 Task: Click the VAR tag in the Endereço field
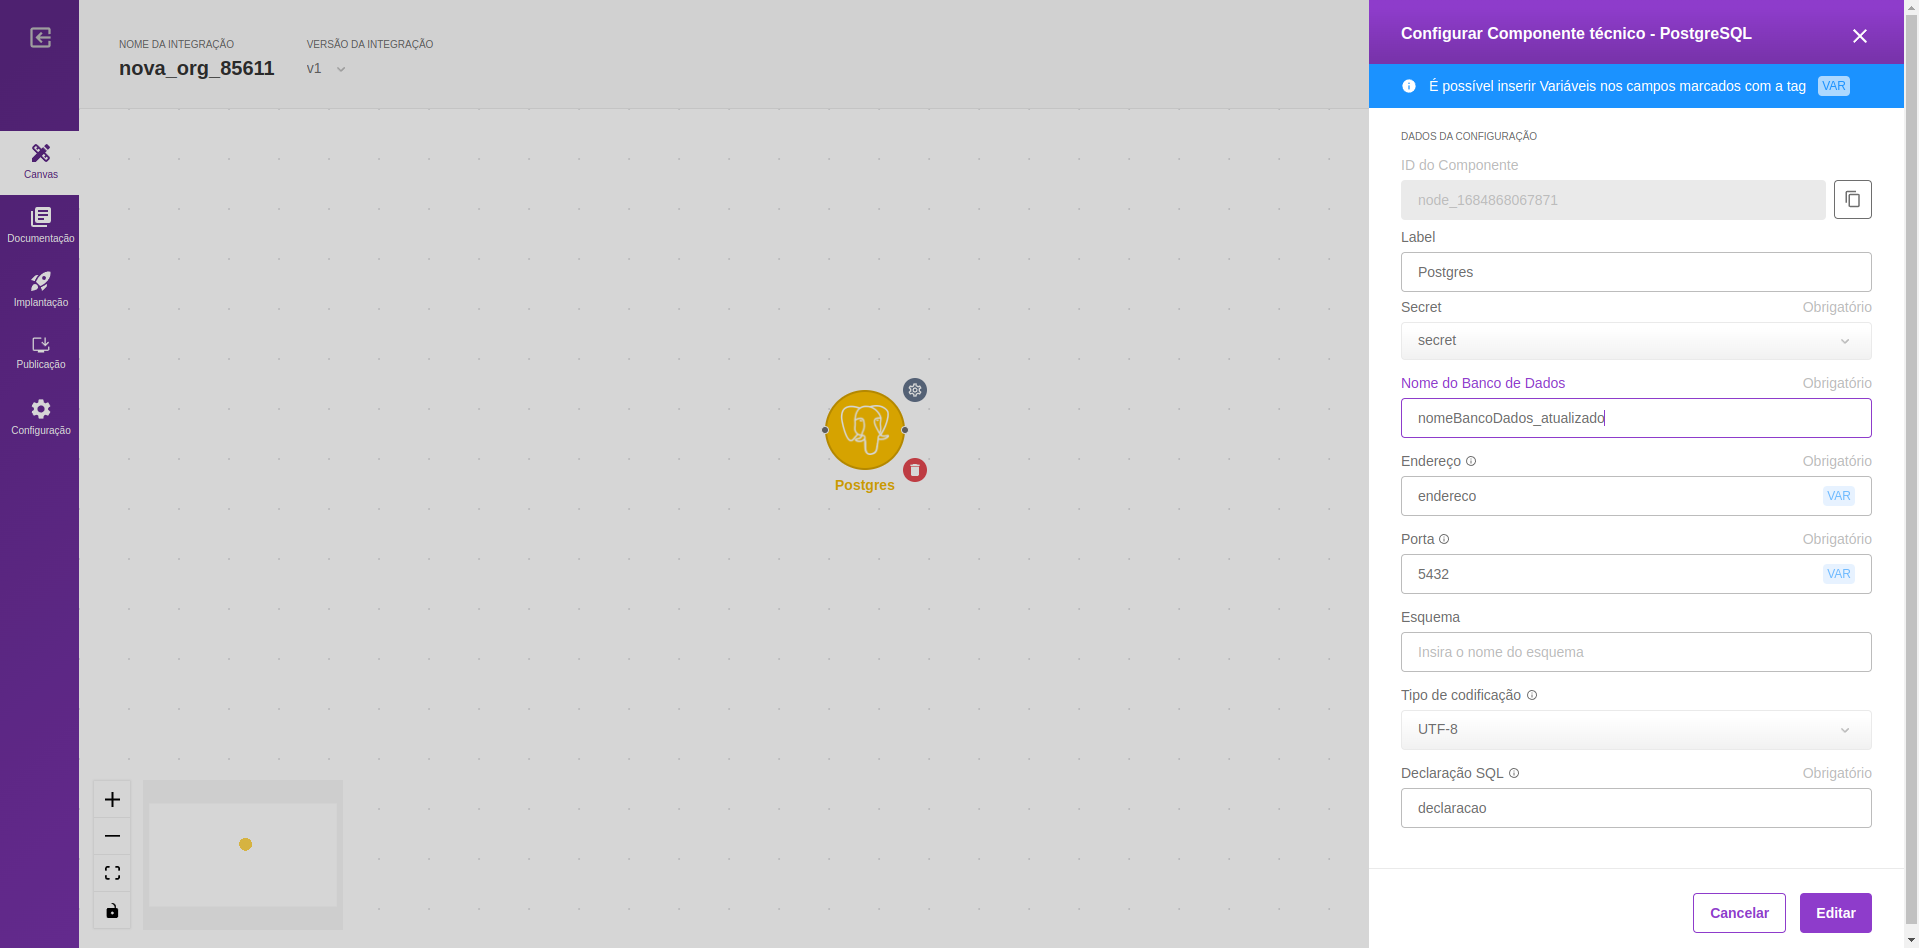tap(1839, 496)
